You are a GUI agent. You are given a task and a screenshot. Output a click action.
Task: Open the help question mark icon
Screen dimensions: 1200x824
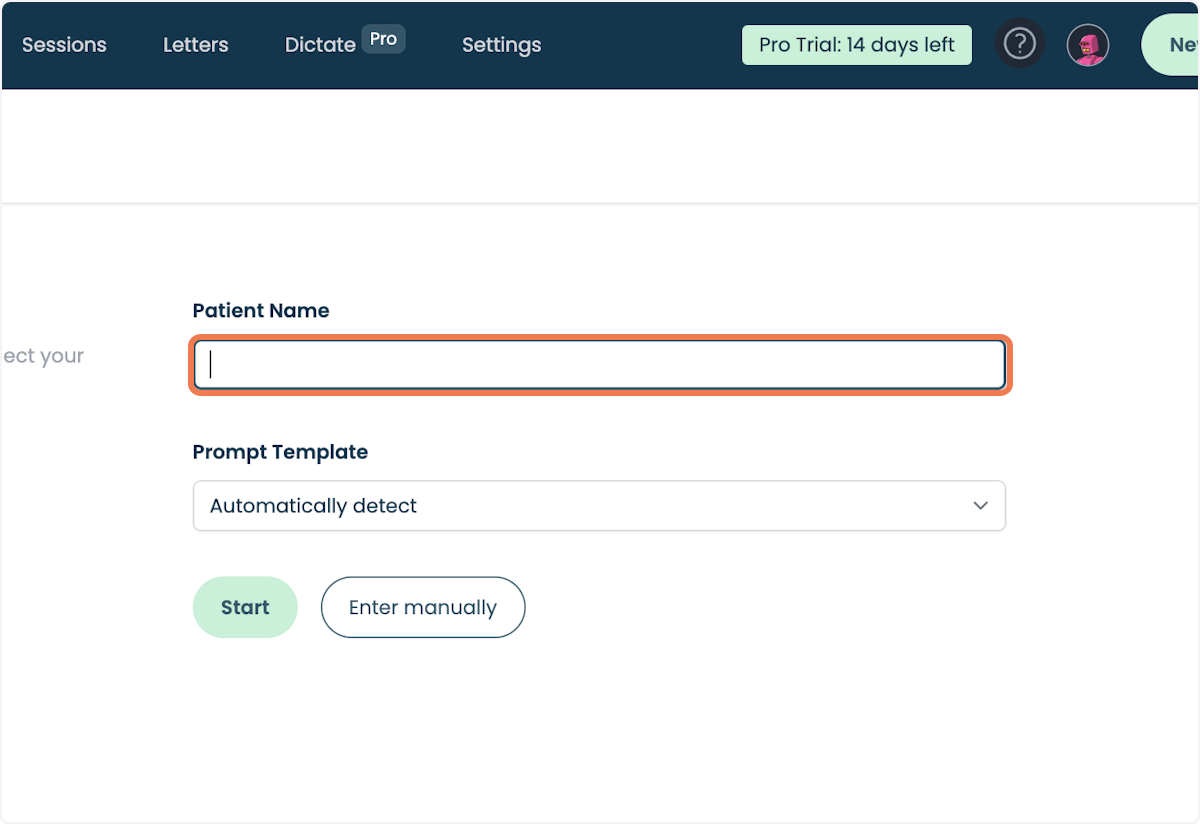pos(1020,45)
